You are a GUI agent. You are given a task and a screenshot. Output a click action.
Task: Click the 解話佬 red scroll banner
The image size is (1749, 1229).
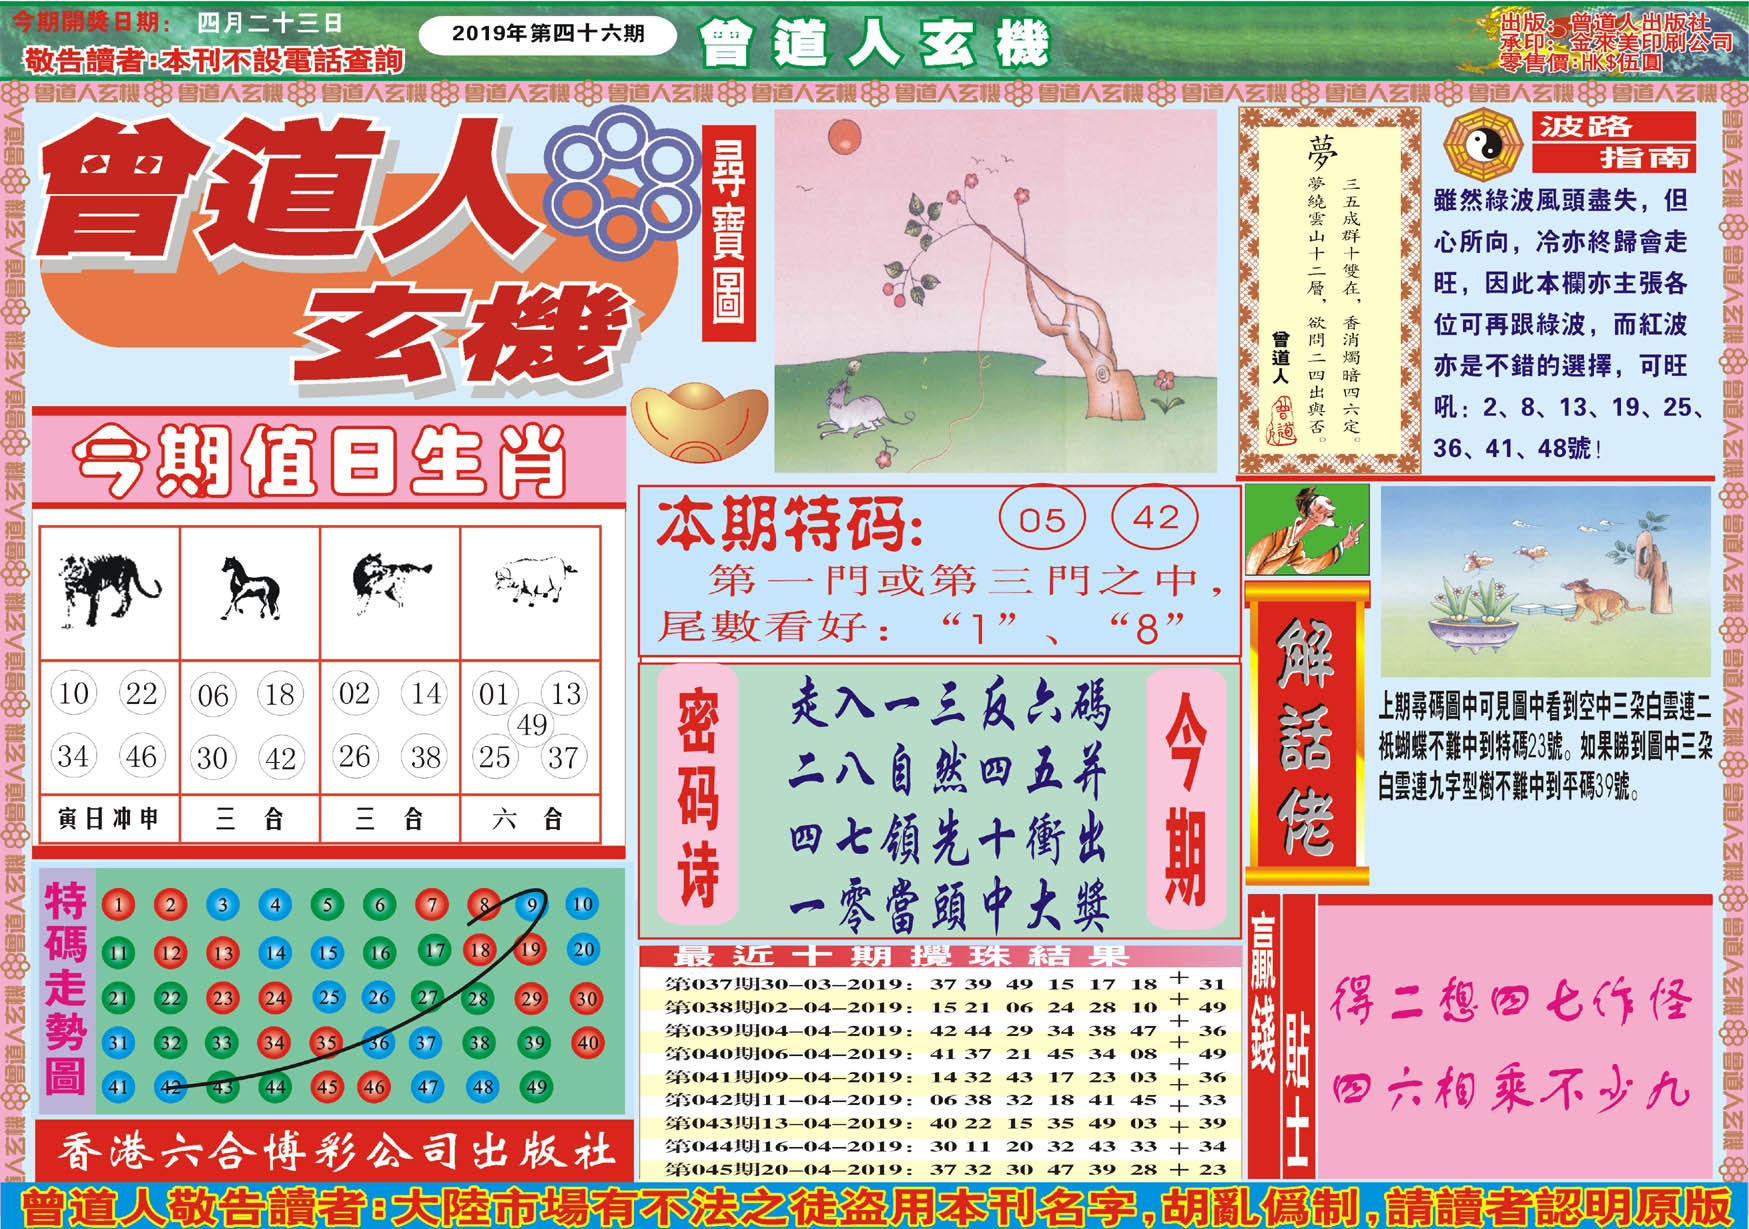(1306, 736)
